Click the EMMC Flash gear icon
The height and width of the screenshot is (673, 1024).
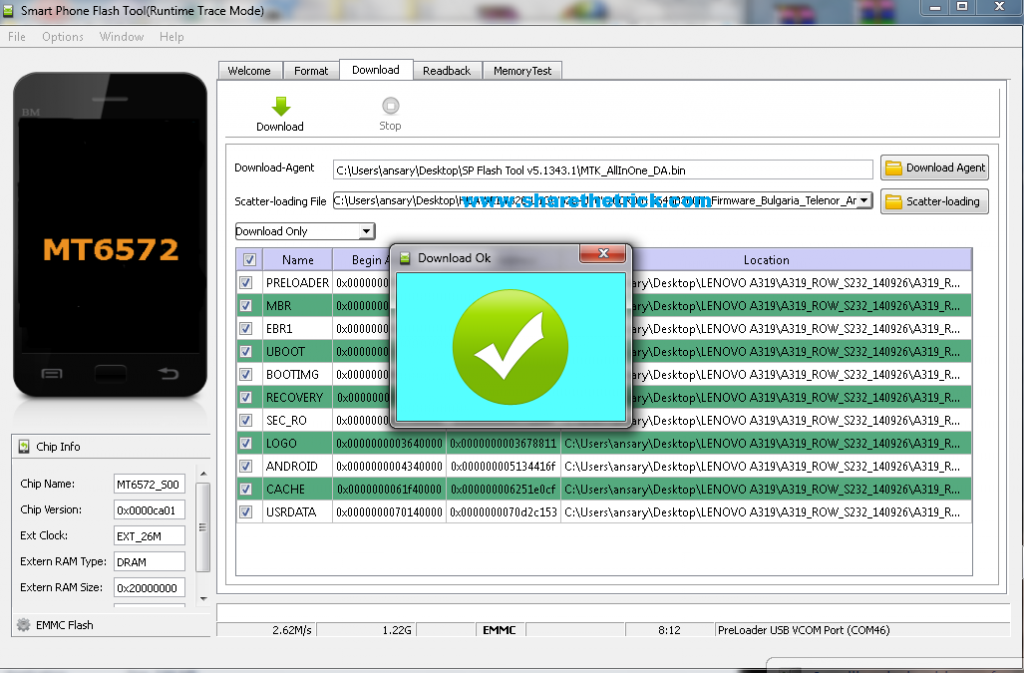coord(23,625)
